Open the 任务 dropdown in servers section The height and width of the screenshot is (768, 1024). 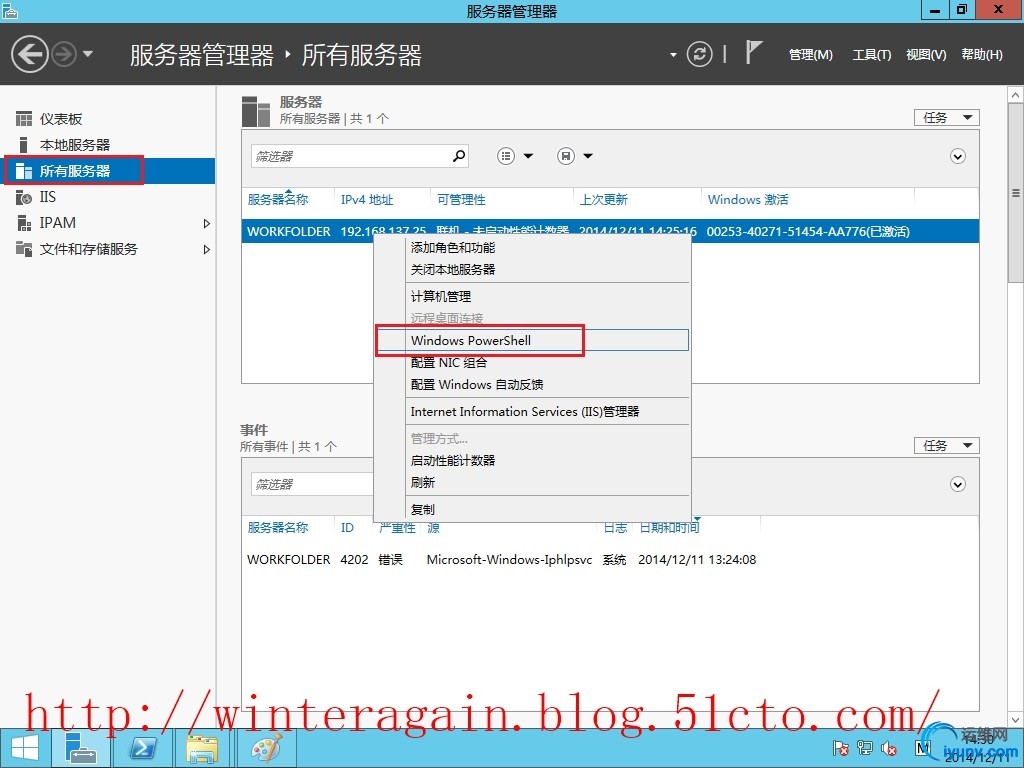tap(946, 118)
